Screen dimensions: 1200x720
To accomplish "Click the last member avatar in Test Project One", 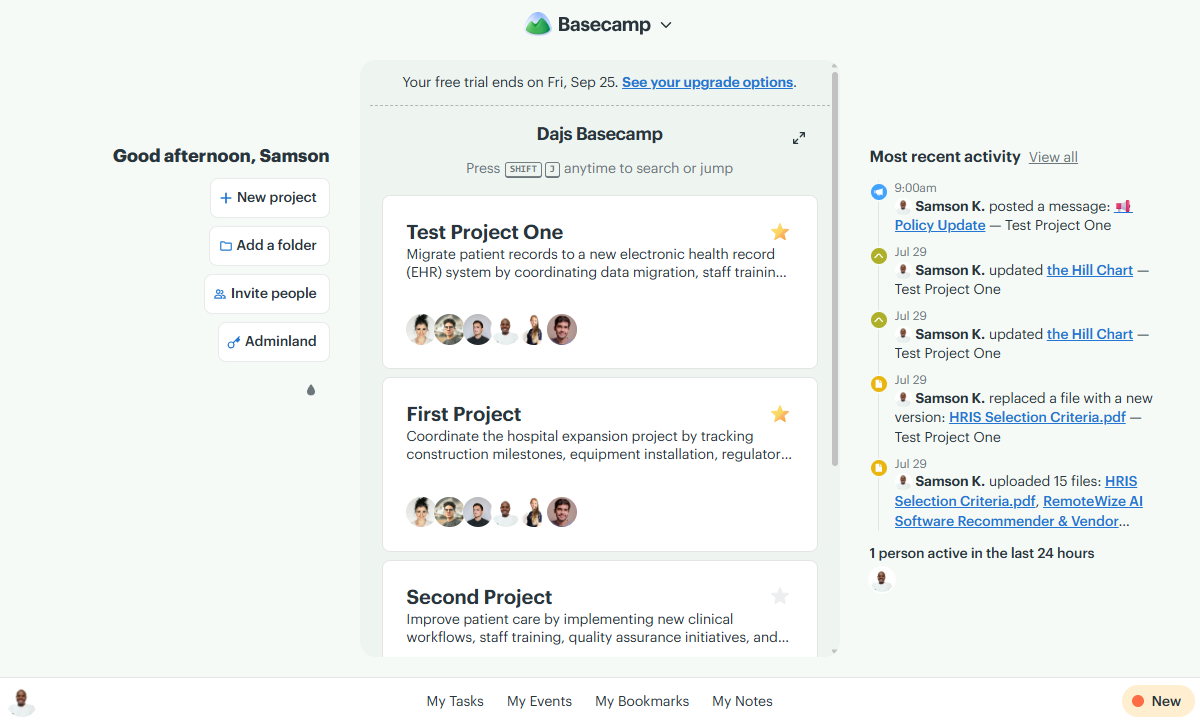I will (562, 330).
